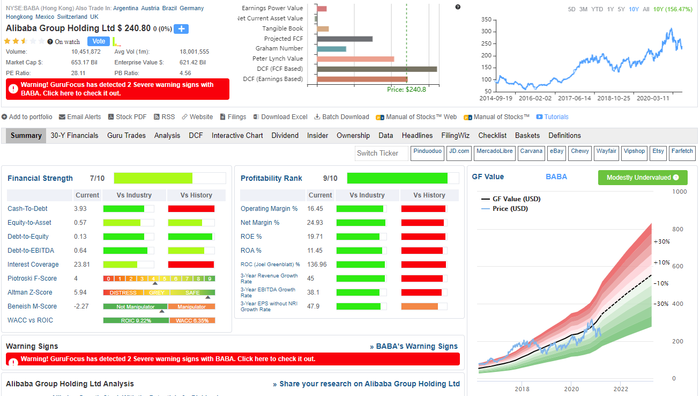Open the DCF tab
700x396 pixels.
click(196, 136)
